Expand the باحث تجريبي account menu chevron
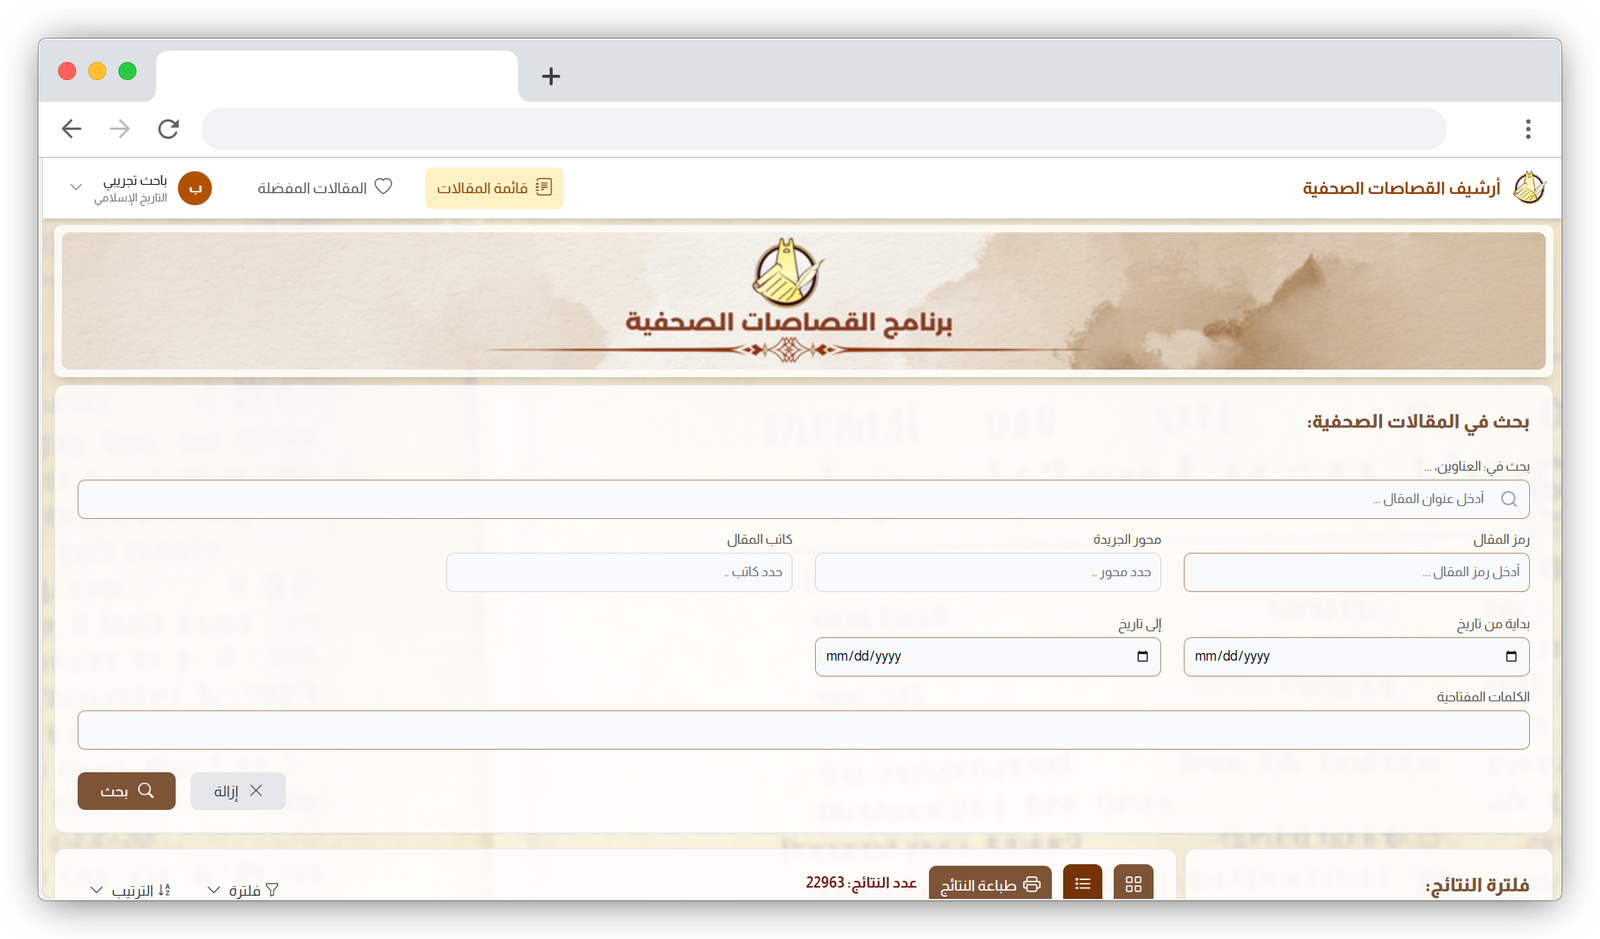 [75, 187]
